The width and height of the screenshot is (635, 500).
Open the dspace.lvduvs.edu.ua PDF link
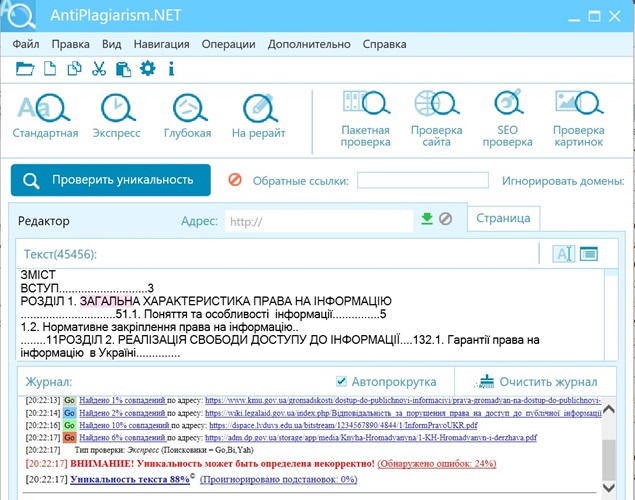click(343, 425)
